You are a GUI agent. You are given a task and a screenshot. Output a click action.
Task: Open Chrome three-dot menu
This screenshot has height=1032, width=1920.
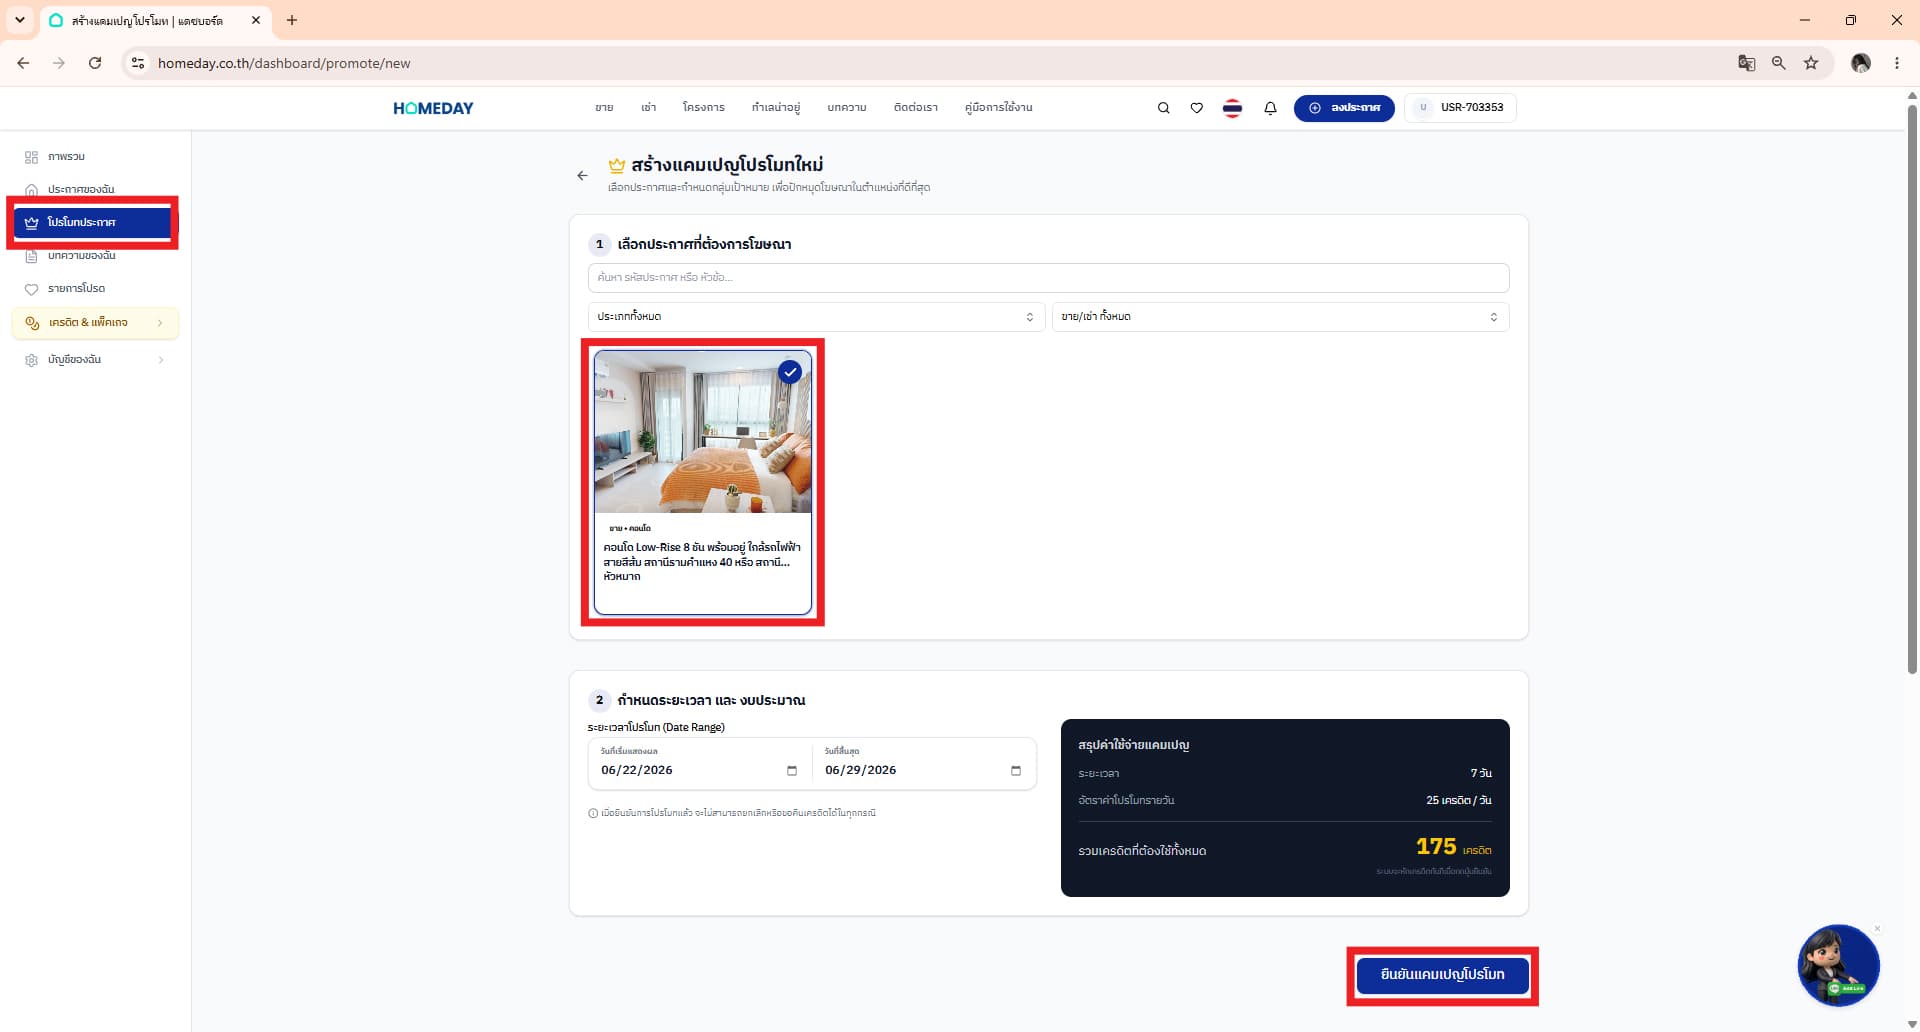(x=1896, y=63)
